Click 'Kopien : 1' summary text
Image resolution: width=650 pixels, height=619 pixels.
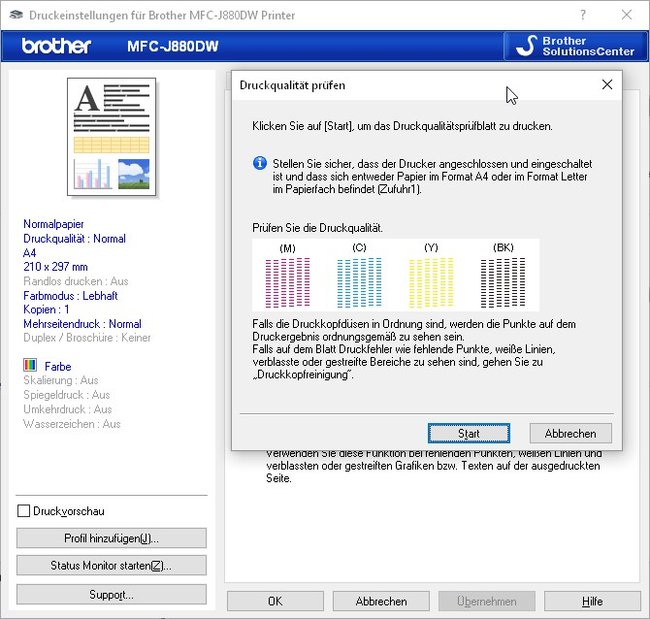[x=46, y=309]
